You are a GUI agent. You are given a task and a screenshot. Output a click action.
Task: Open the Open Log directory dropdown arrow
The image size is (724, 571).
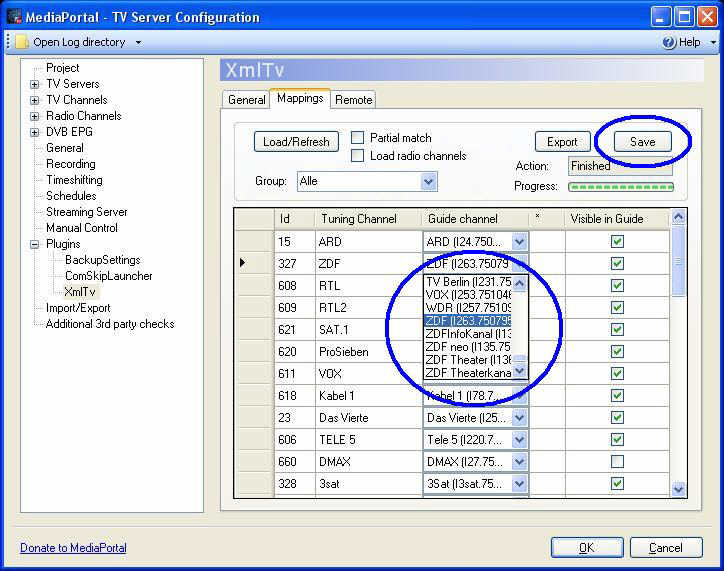click(x=138, y=42)
